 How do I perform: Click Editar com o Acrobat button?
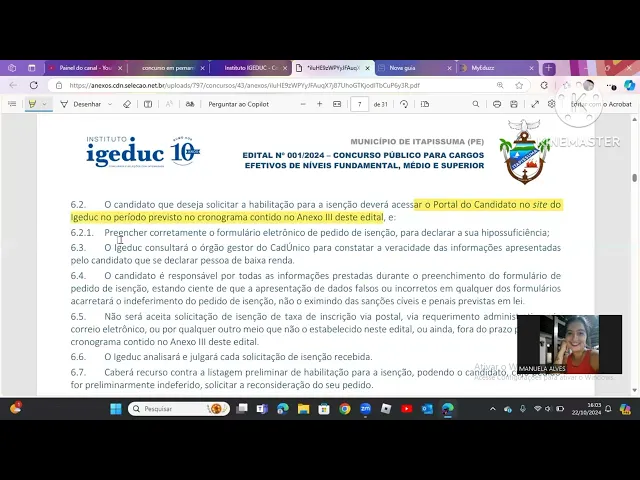click(x=601, y=104)
